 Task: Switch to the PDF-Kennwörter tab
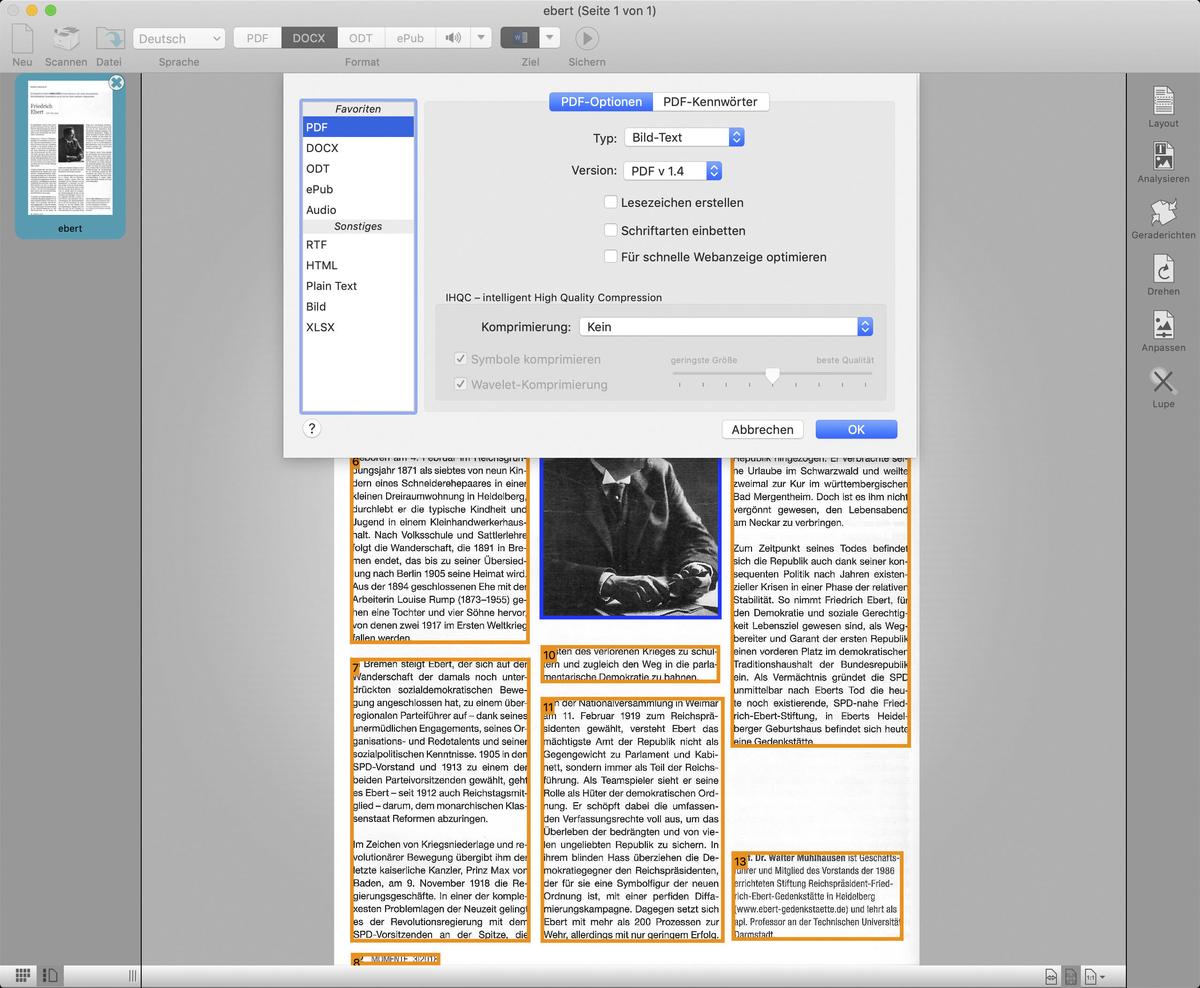pyautogui.click(x=711, y=101)
